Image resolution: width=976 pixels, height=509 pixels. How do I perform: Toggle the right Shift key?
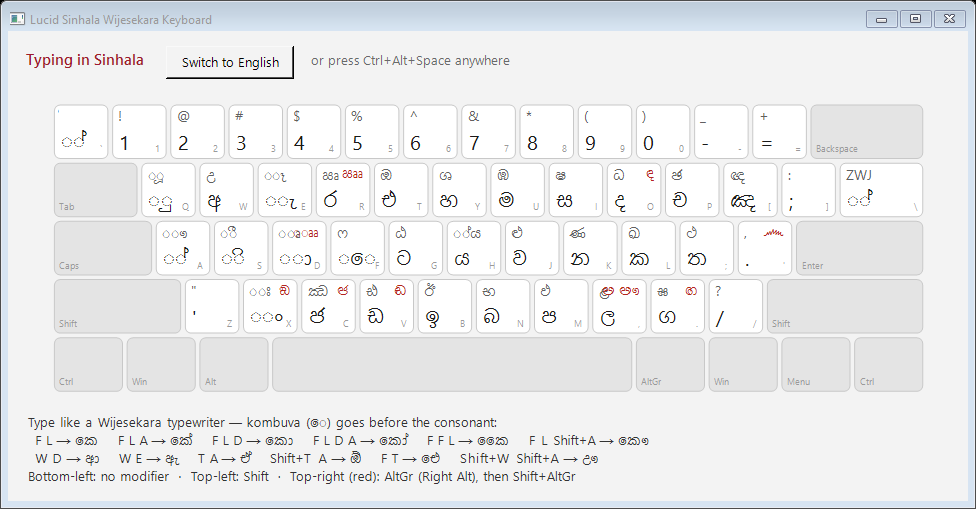point(845,306)
